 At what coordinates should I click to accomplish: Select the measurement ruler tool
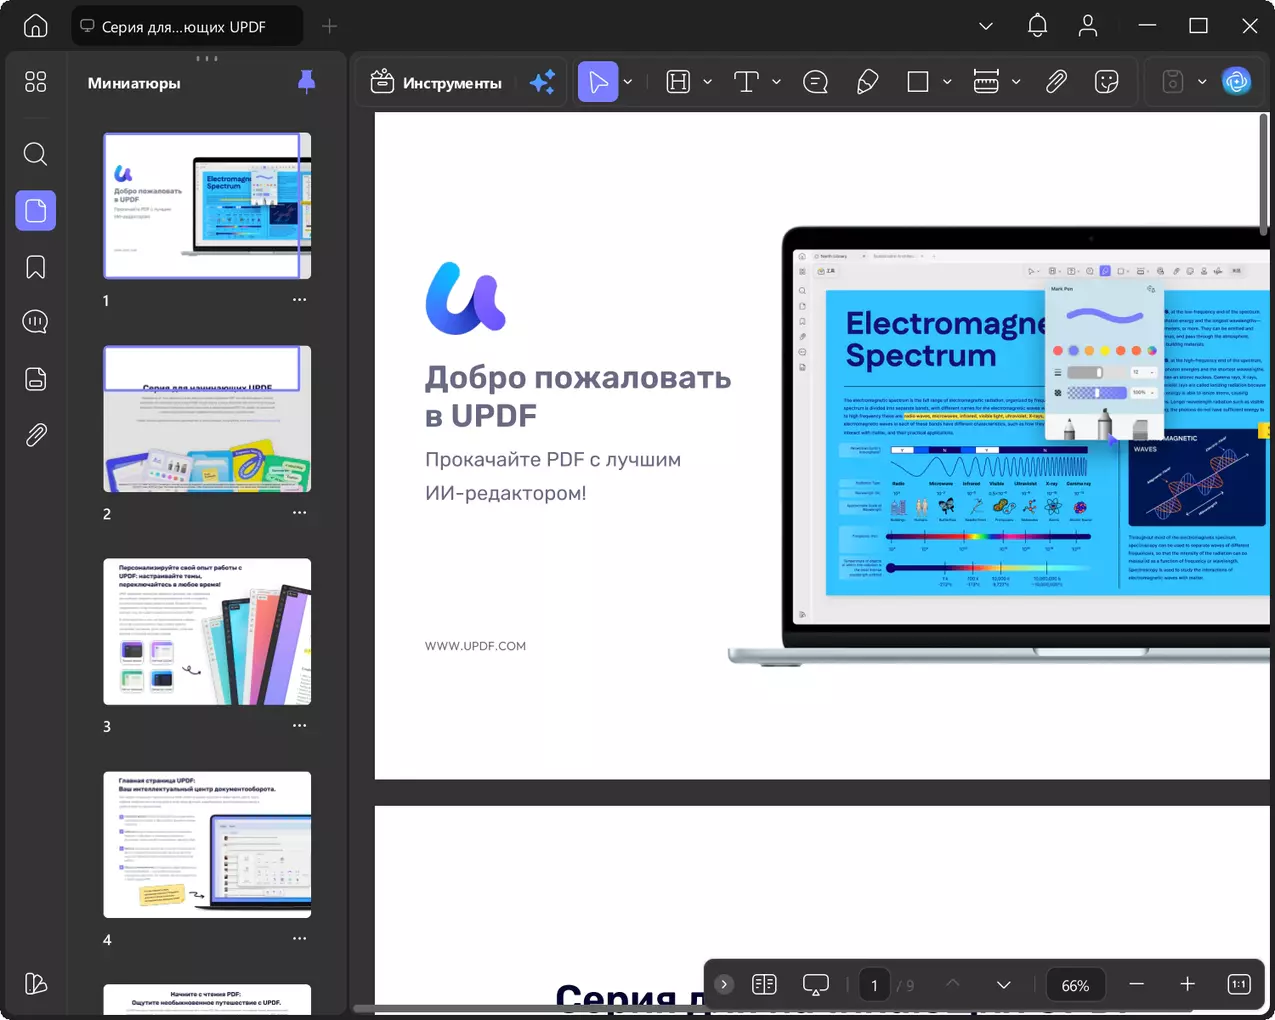[x=986, y=82]
